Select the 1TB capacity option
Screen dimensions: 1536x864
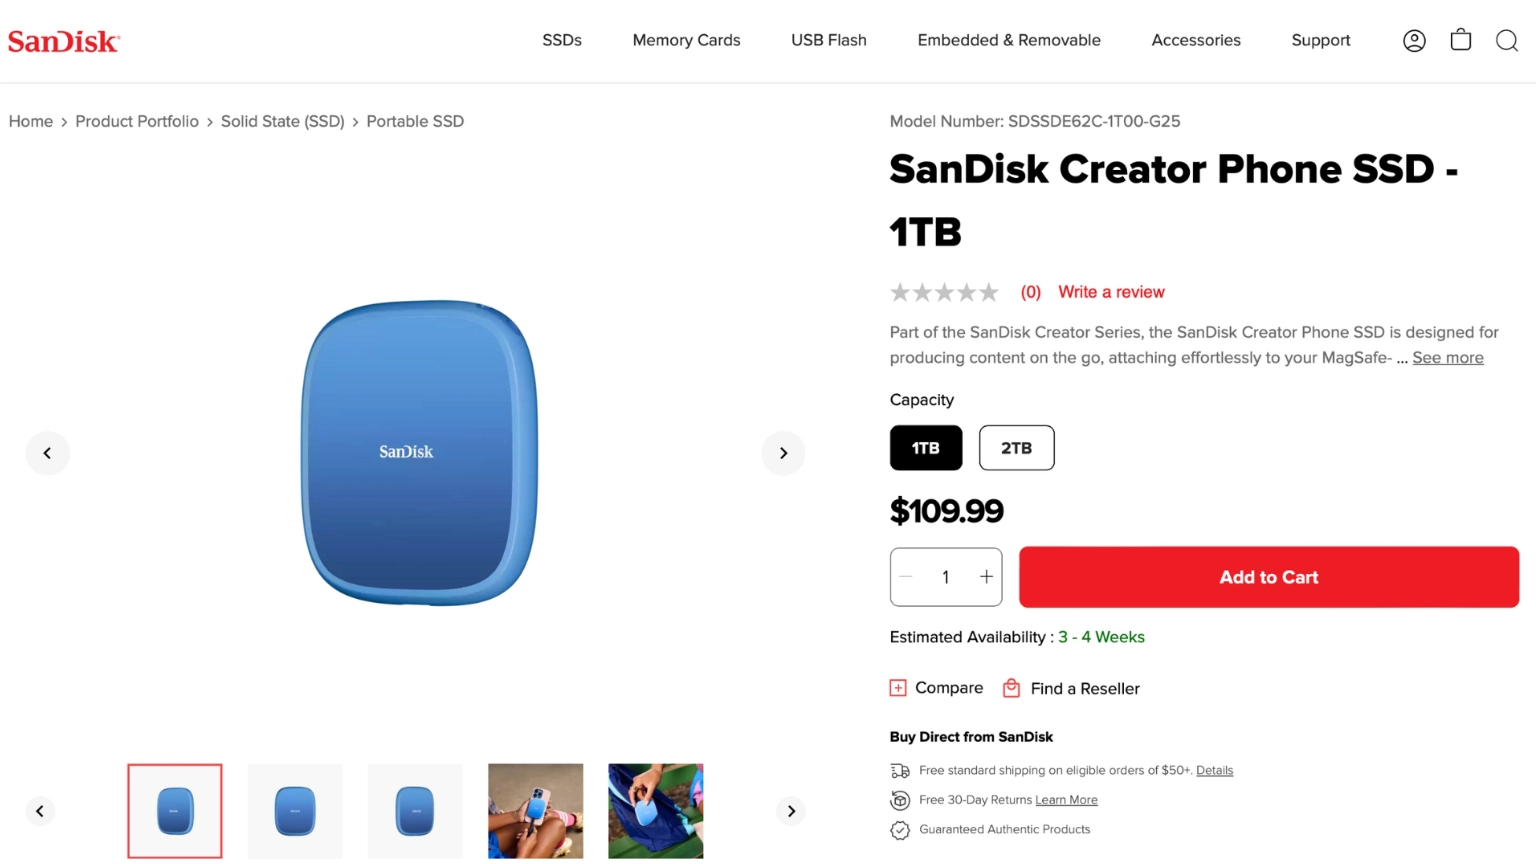coord(926,448)
